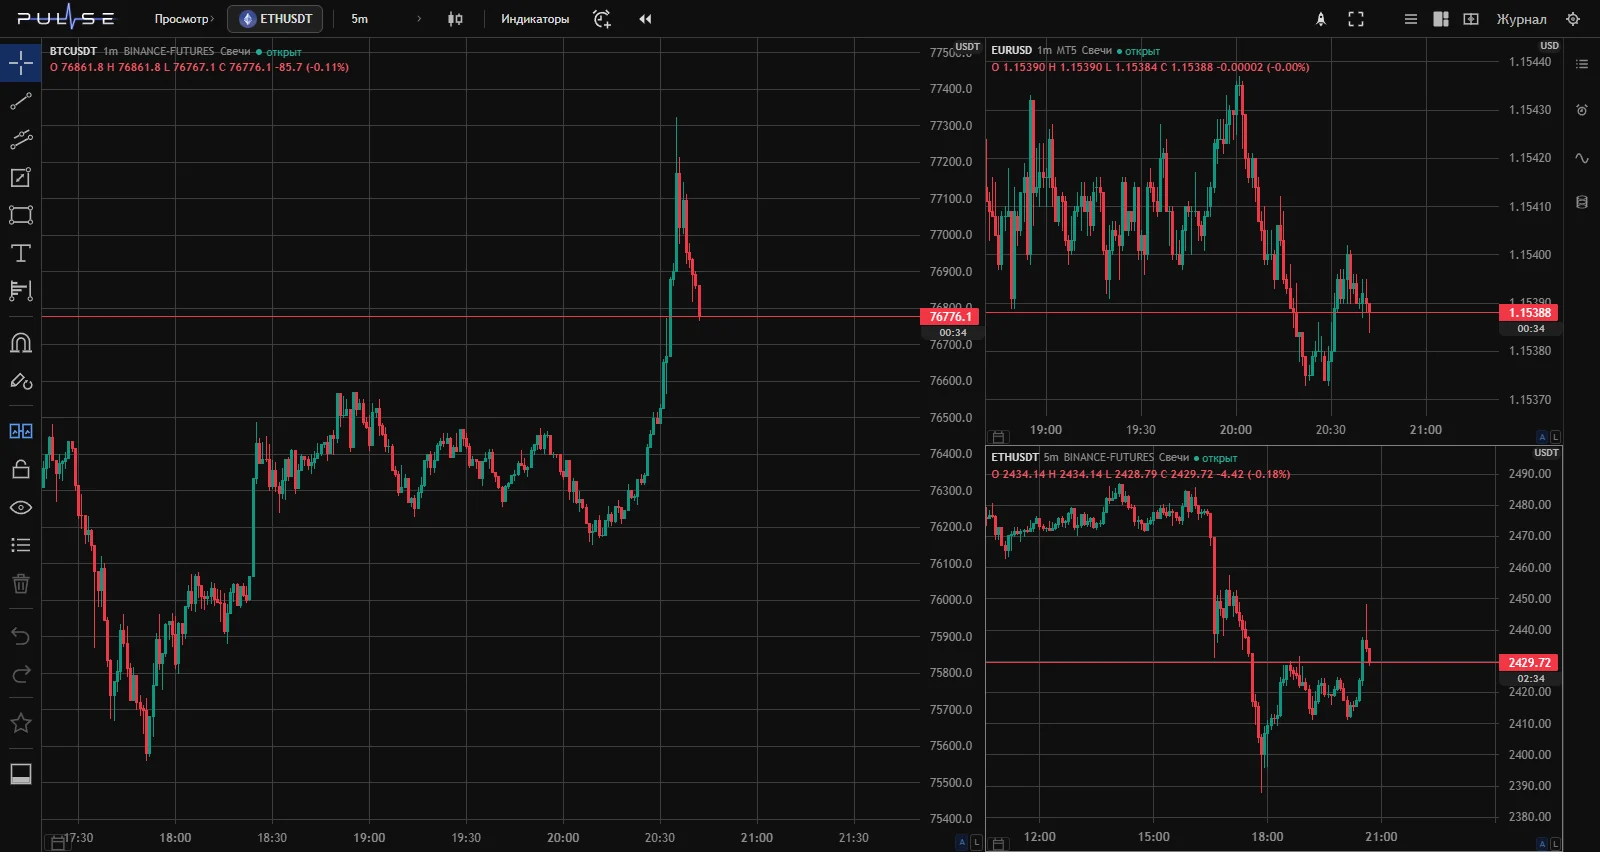Select the Text tool
Screen dimensions: 1600x852
point(20,253)
